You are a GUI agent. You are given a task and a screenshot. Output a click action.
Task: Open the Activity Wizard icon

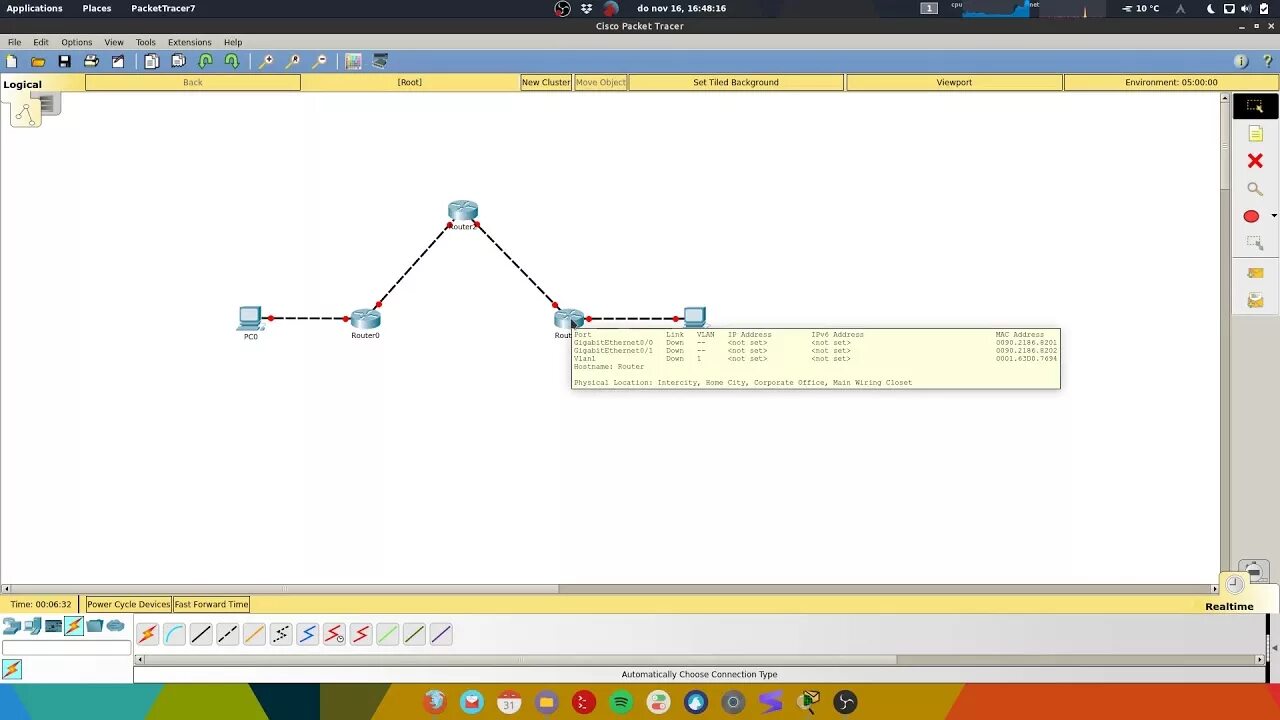click(x=118, y=61)
